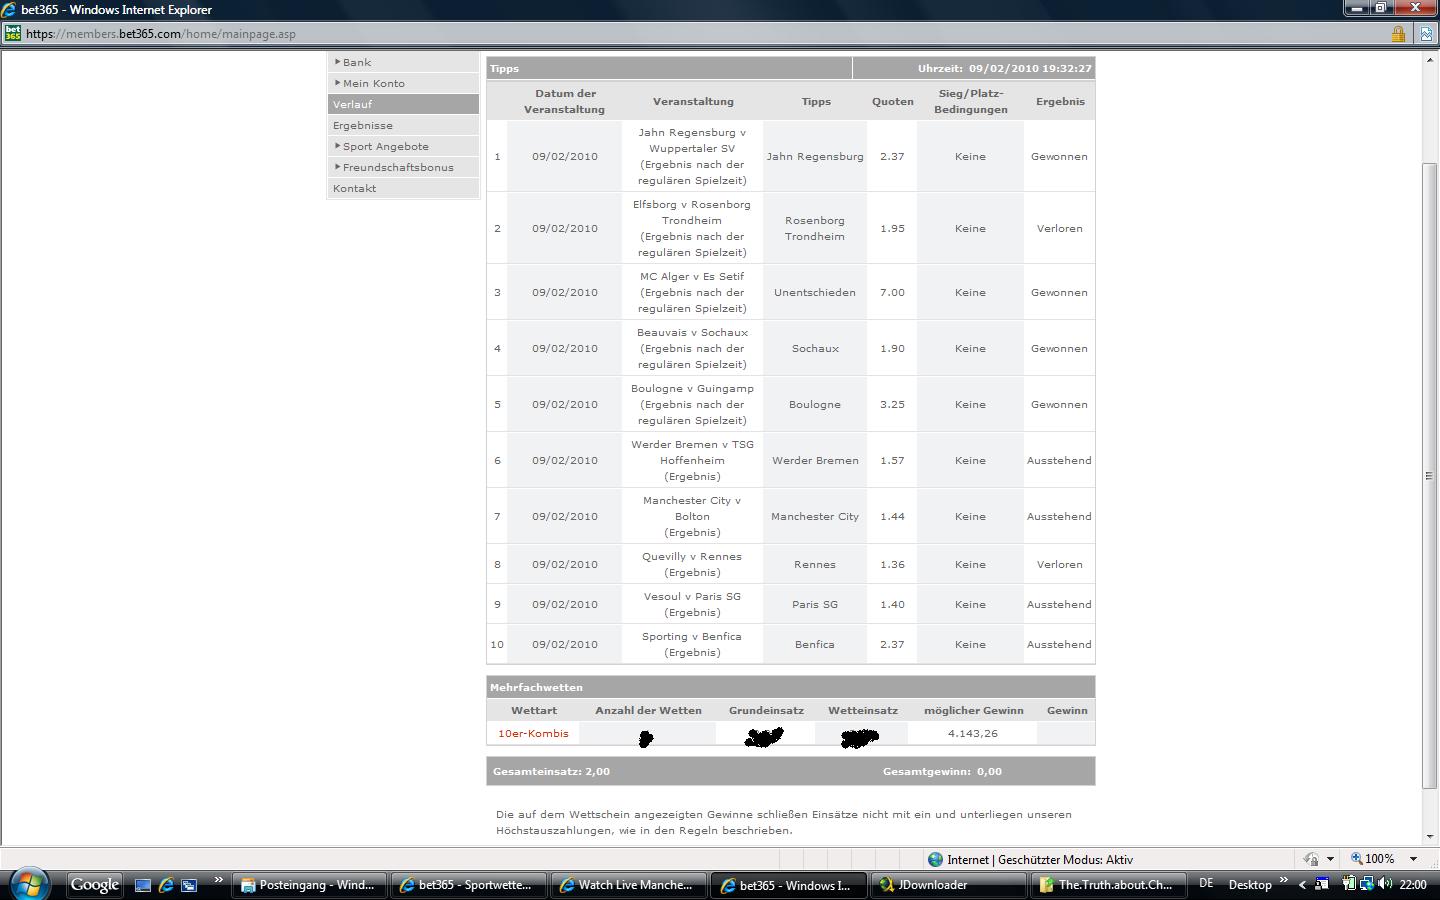This screenshot has width=1440, height=900.
Task: Click the possible winnings value 4.143,26
Action: click(x=973, y=733)
